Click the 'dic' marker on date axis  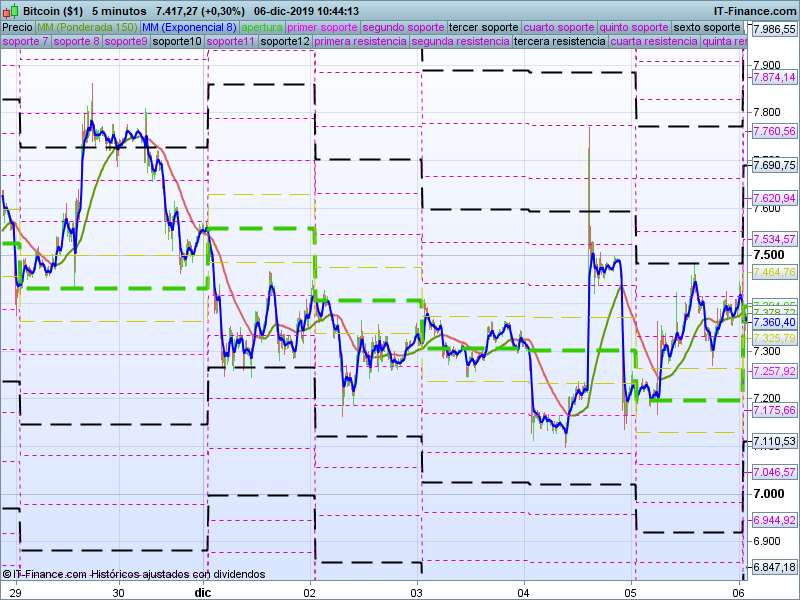203,592
